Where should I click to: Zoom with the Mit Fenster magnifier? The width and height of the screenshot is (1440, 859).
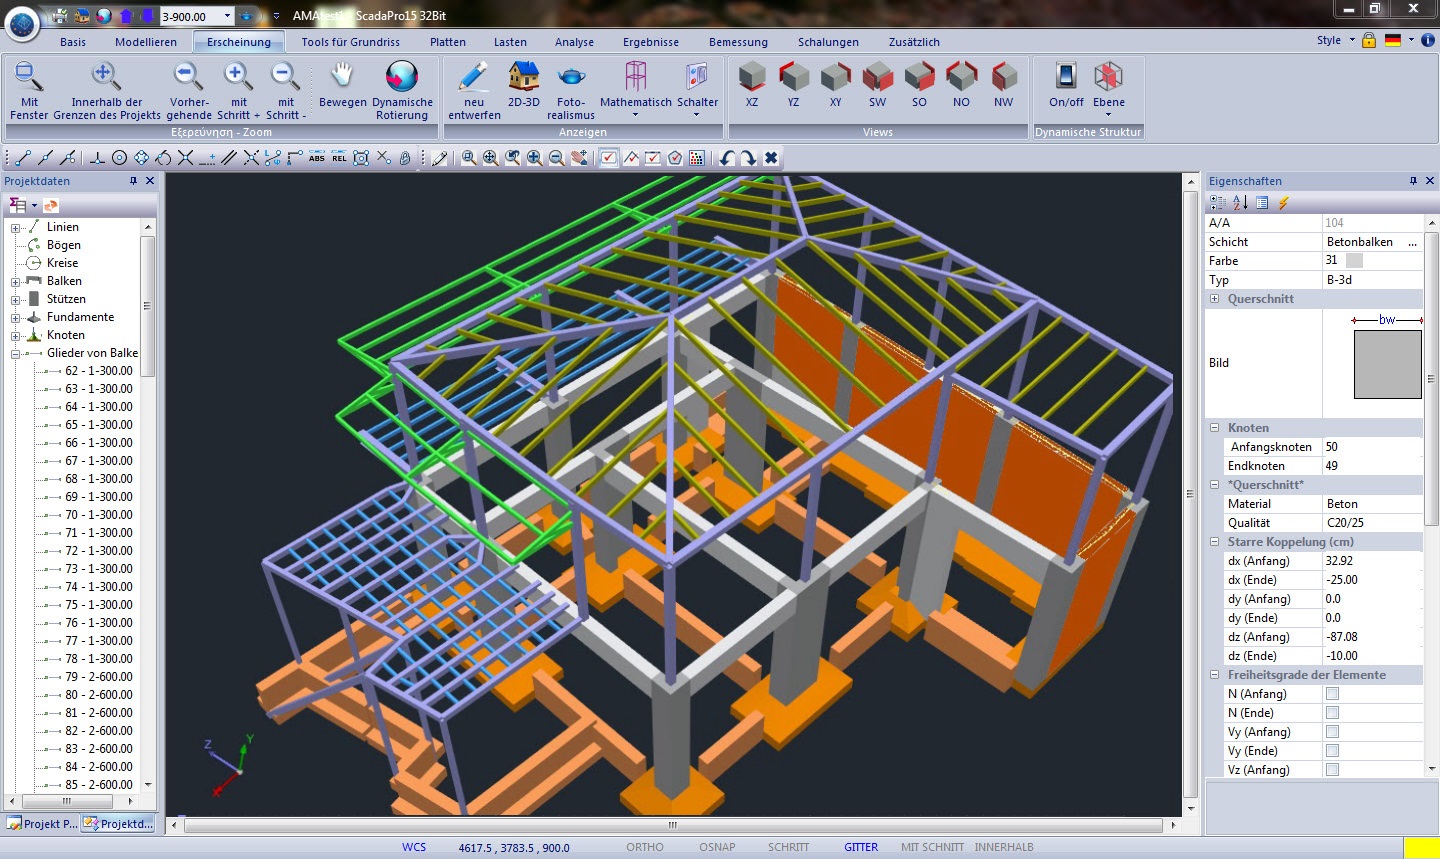coord(29,77)
